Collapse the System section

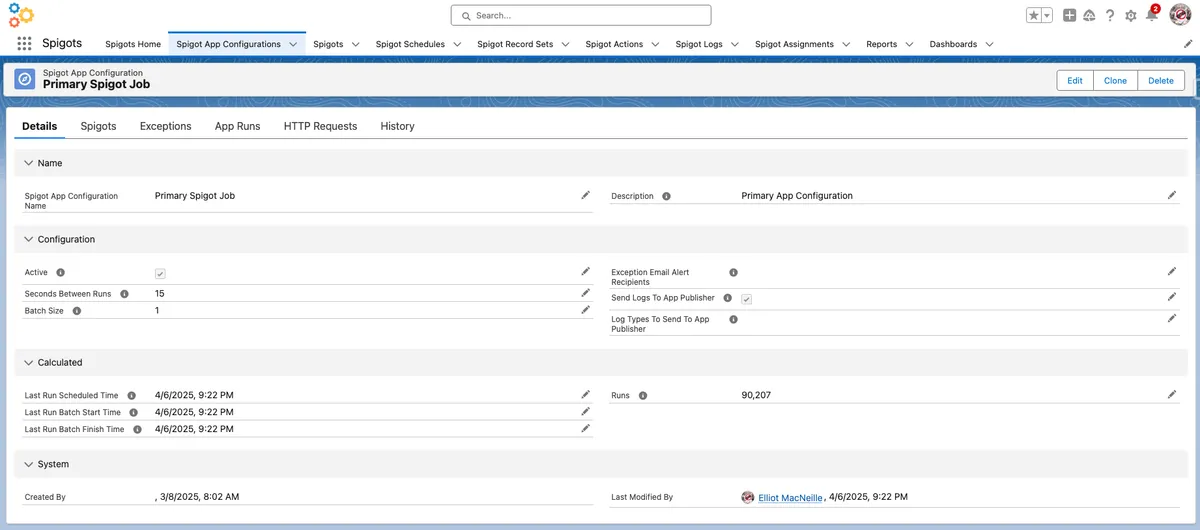tap(28, 464)
